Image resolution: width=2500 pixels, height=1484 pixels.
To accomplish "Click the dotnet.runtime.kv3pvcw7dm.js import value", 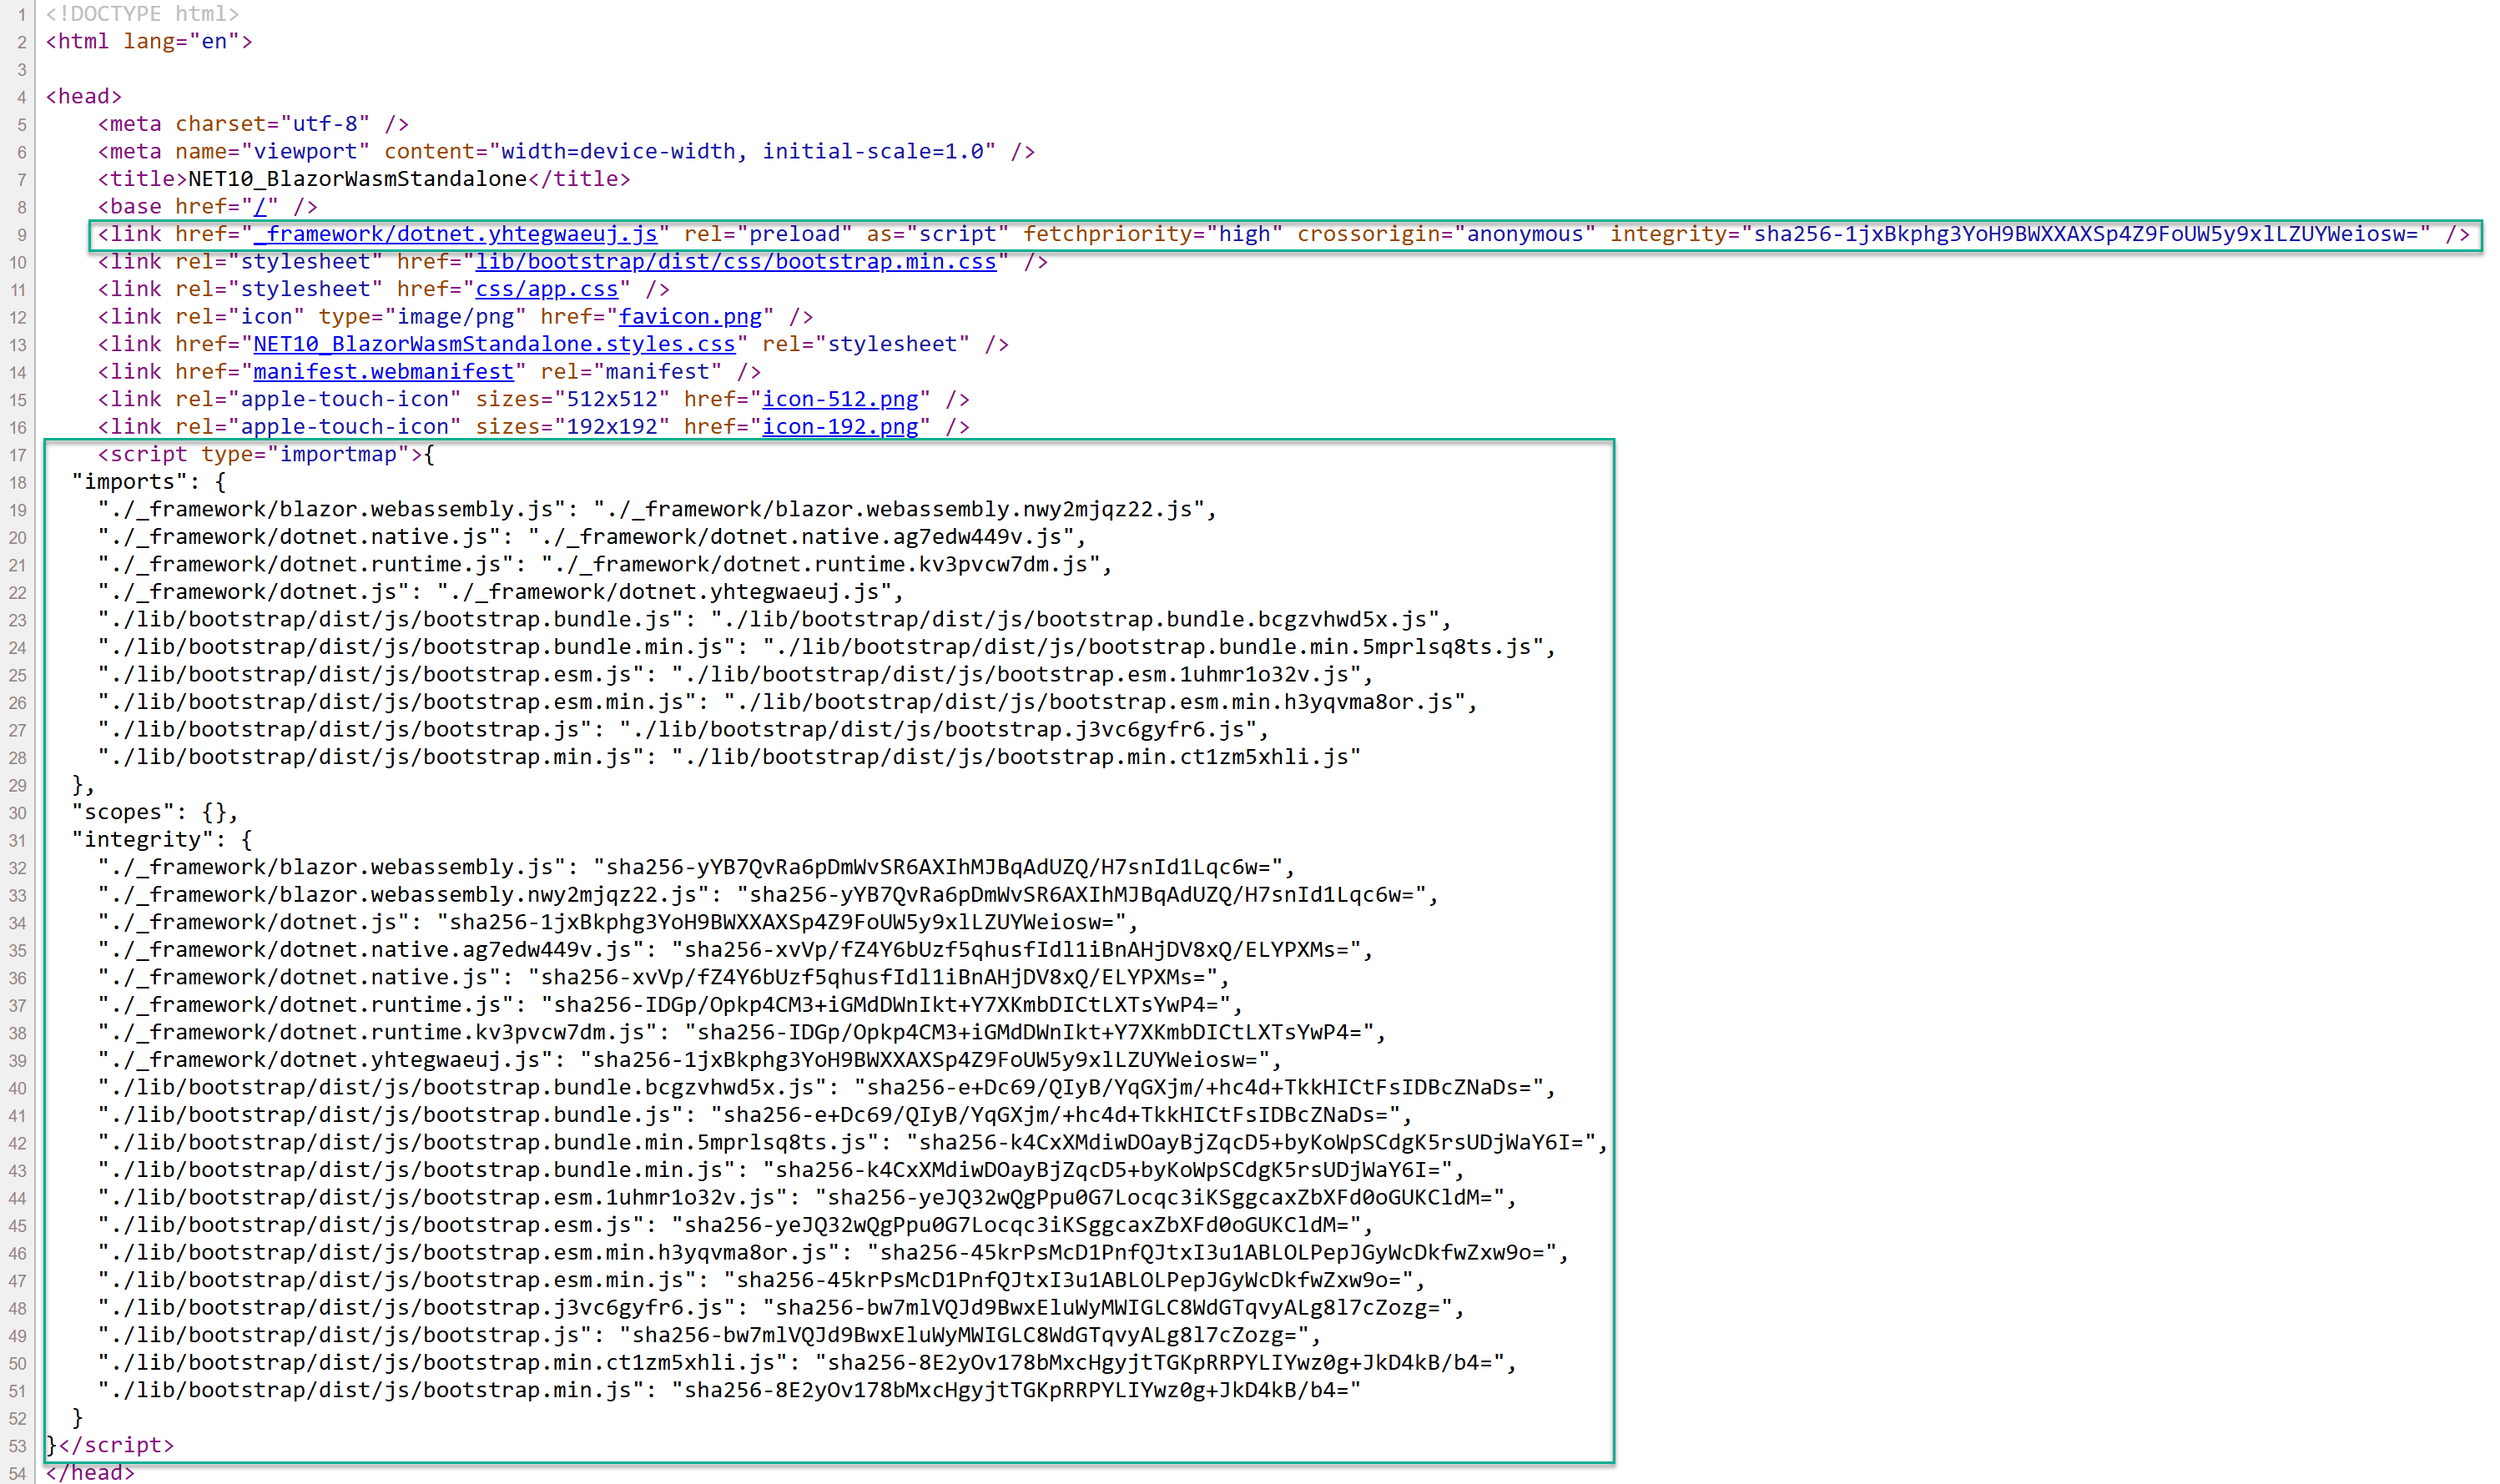I will click(820, 564).
